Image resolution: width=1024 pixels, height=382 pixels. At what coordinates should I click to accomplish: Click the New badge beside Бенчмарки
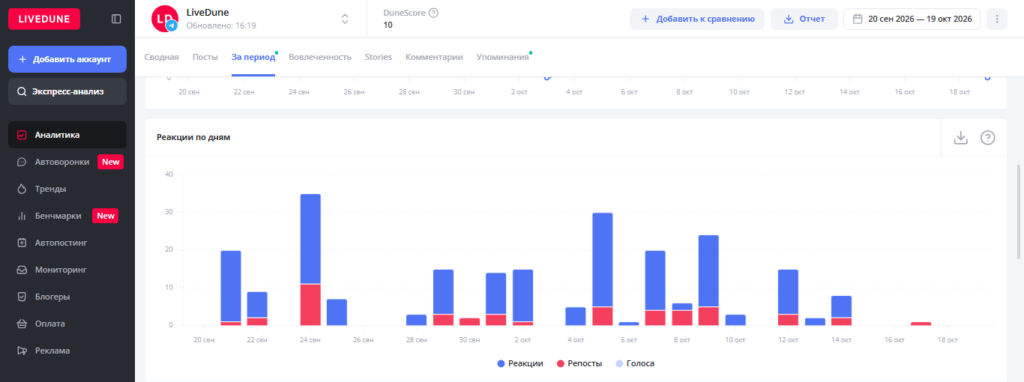pyautogui.click(x=105, y=215)
